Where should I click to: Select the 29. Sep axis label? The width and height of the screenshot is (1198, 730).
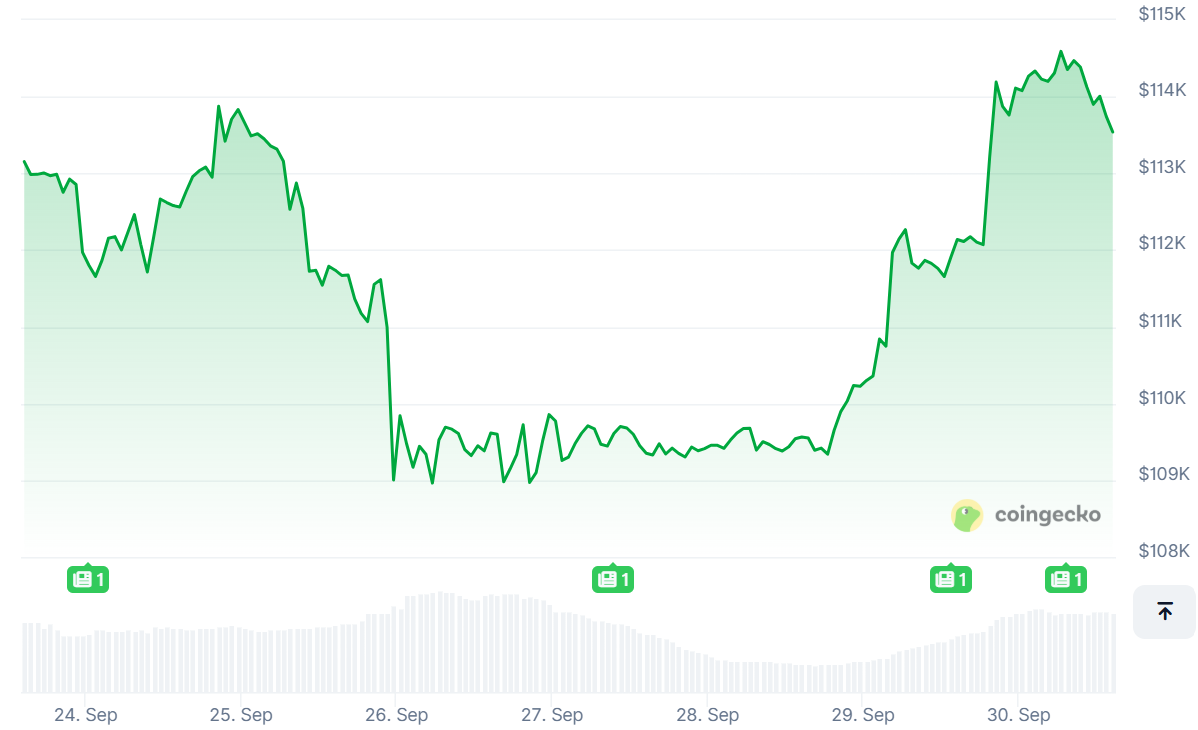(x=863, y=715)
